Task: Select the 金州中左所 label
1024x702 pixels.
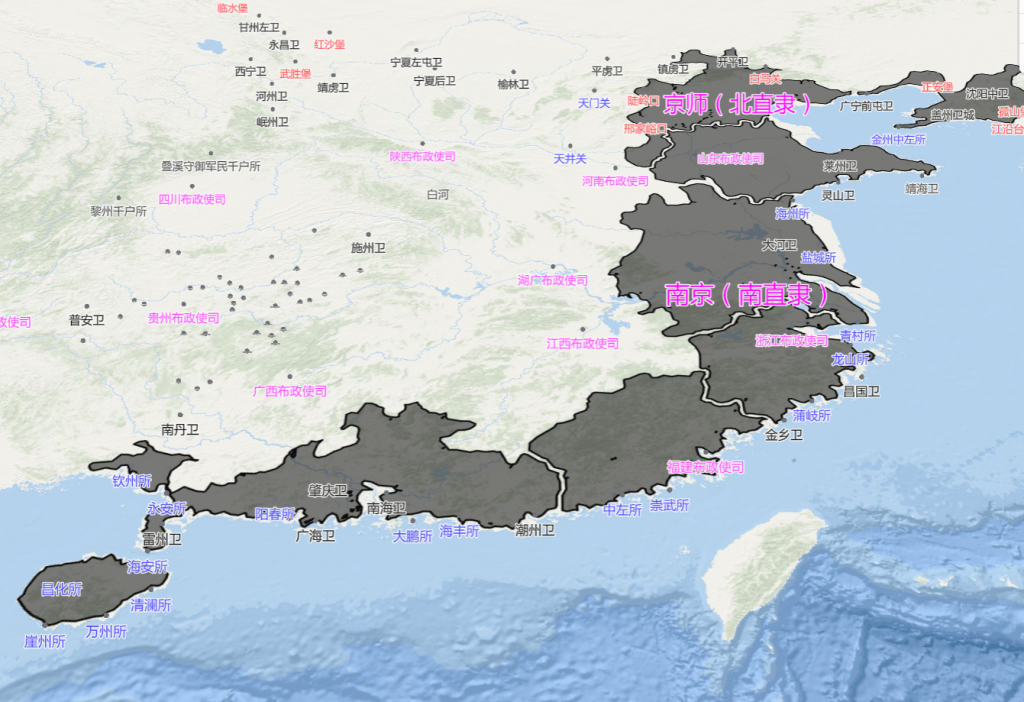Action: pos(899,140)
